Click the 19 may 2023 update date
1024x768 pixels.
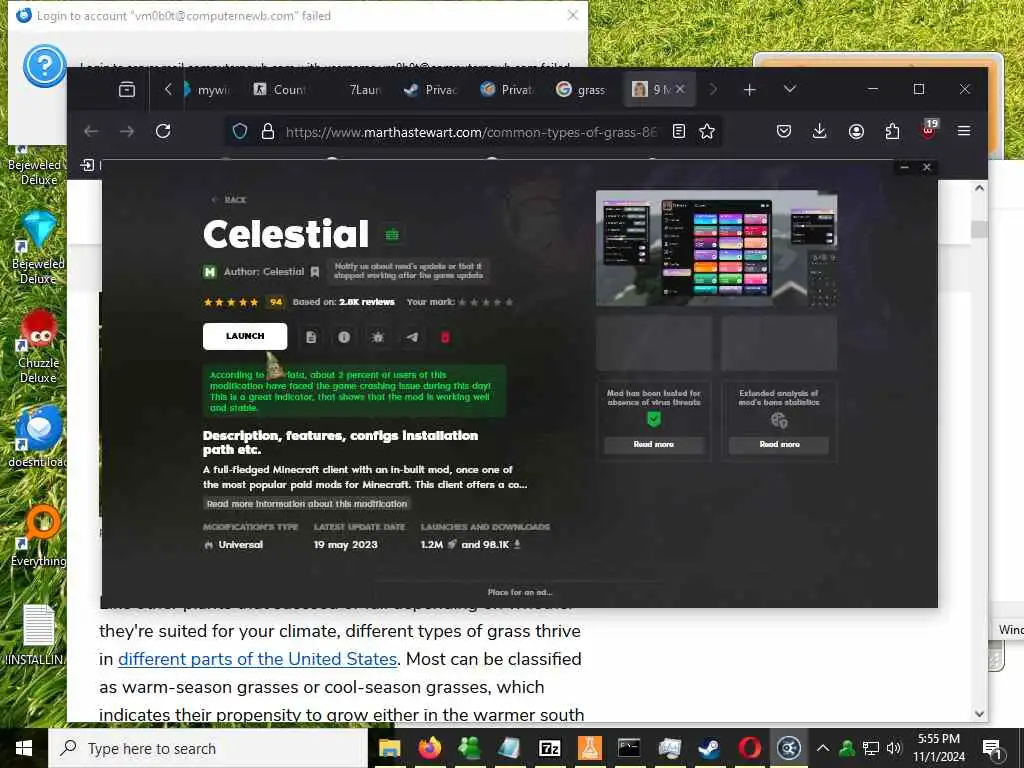pyautogui.click(x=345, y=545)
